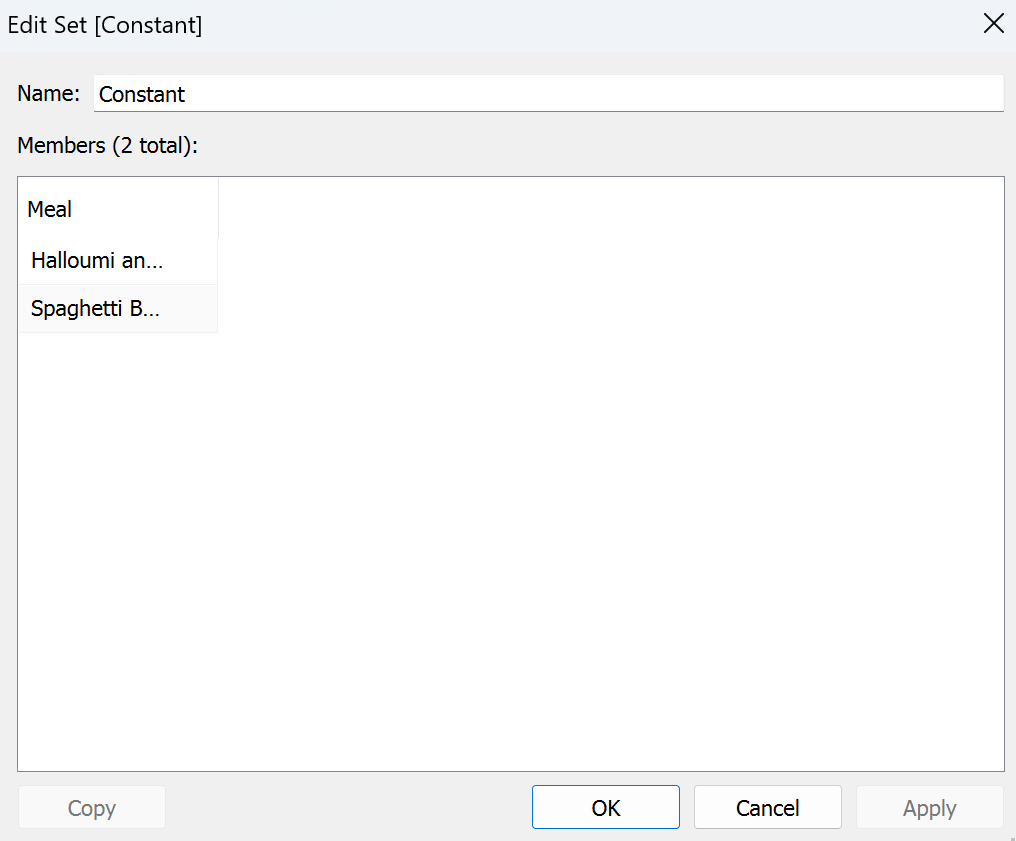Click the Copy button
Viewport: 1016px width, 841px height.
pyautogui.click(x=91, y=808)
